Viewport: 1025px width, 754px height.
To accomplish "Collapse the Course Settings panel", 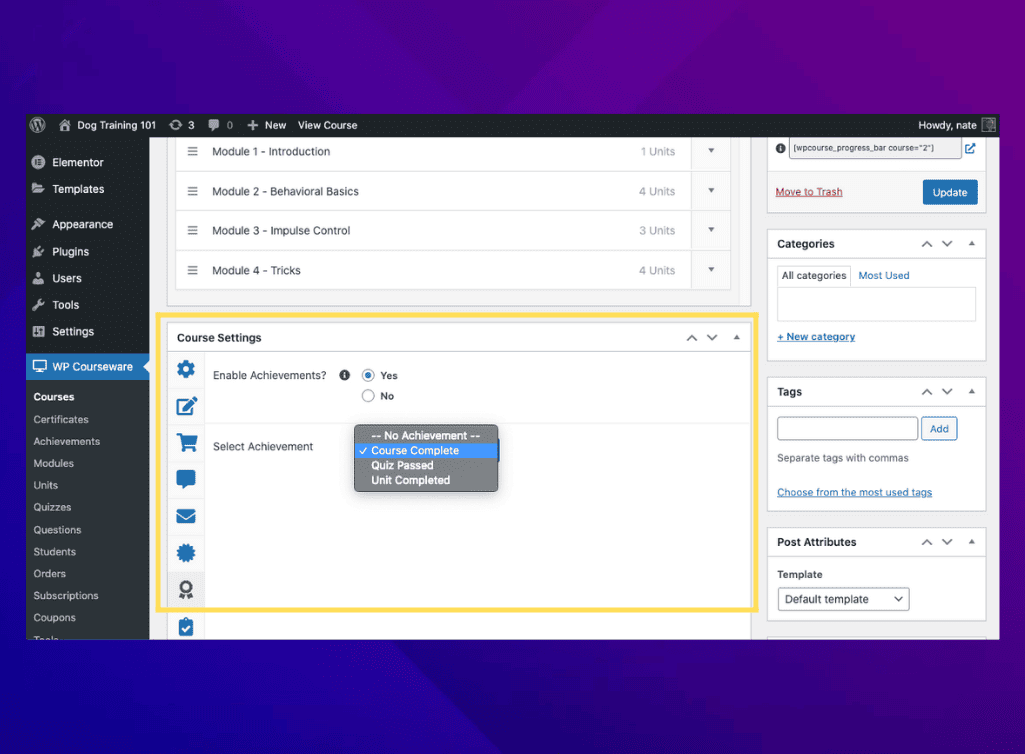I will 737,337.
